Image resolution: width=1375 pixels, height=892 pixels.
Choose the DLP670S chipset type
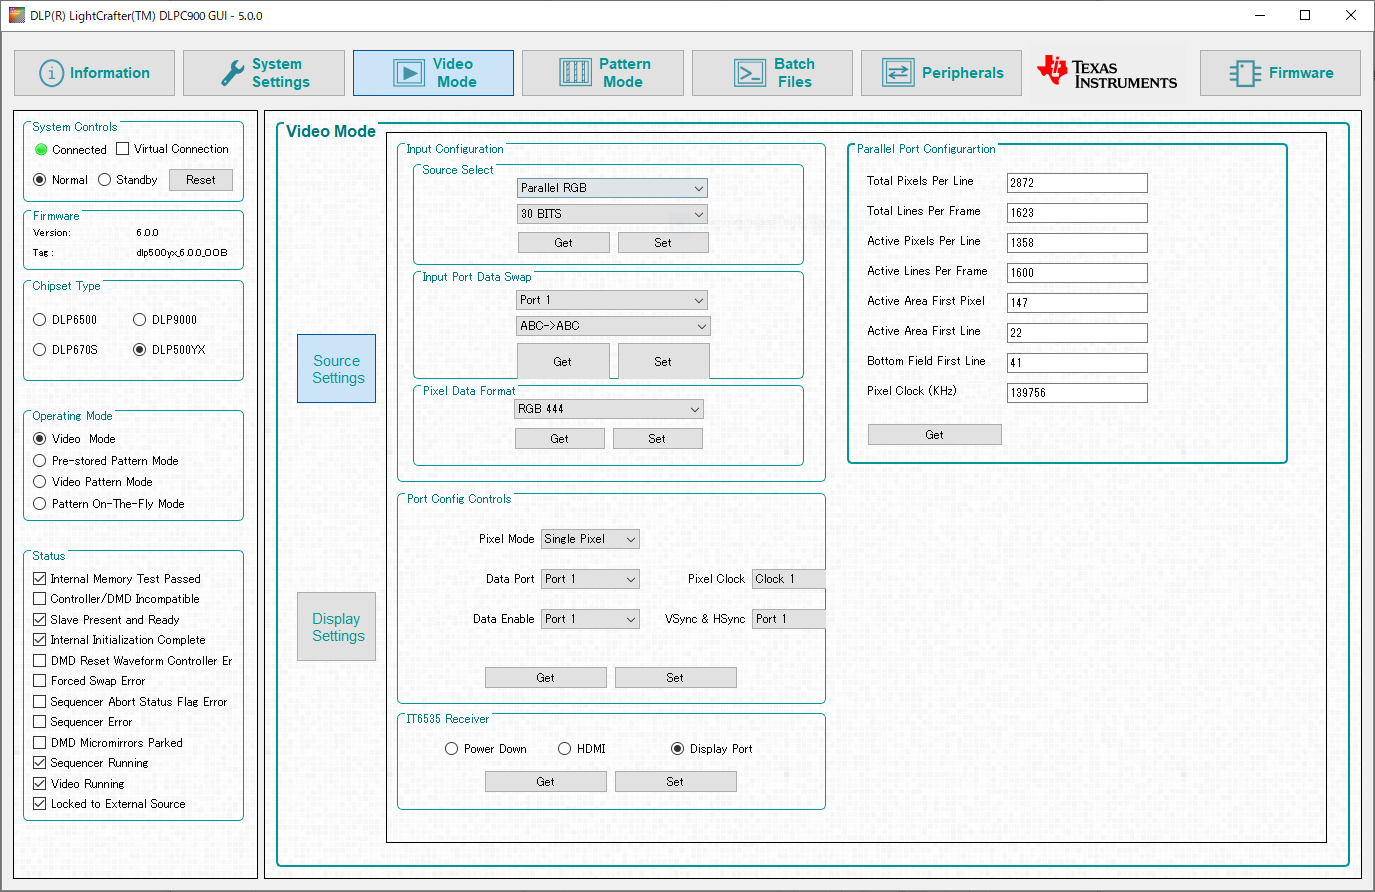40,350
